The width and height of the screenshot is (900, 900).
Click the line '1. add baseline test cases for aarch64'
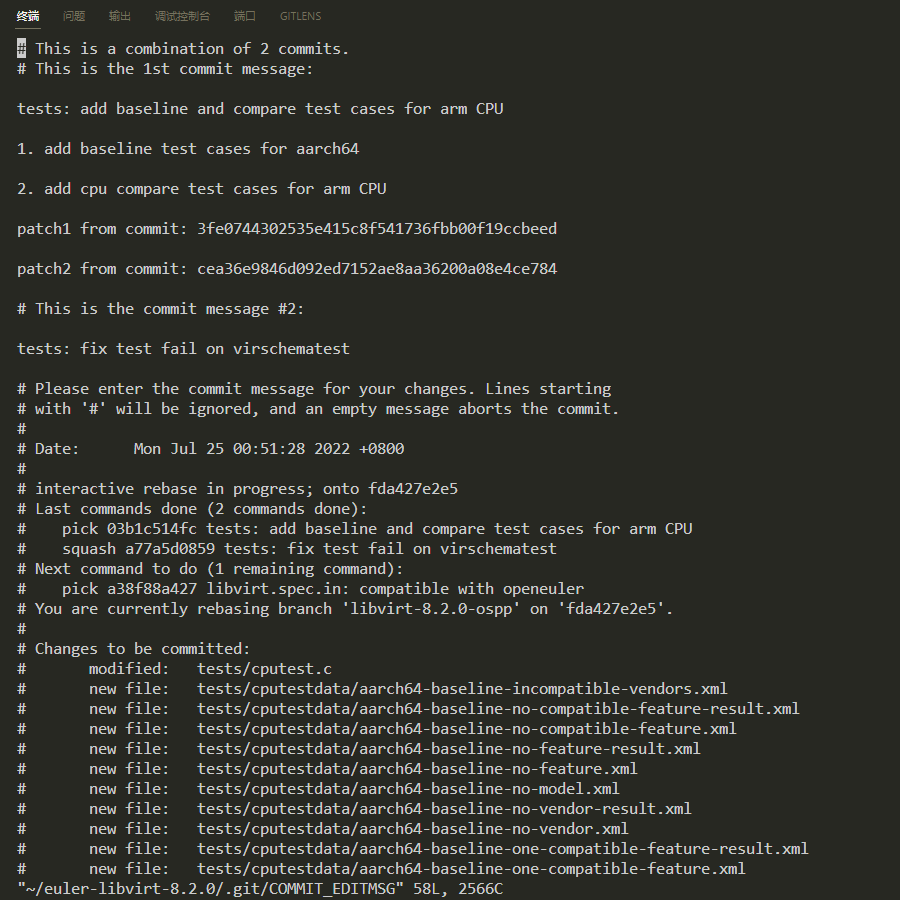click(188, 149)
